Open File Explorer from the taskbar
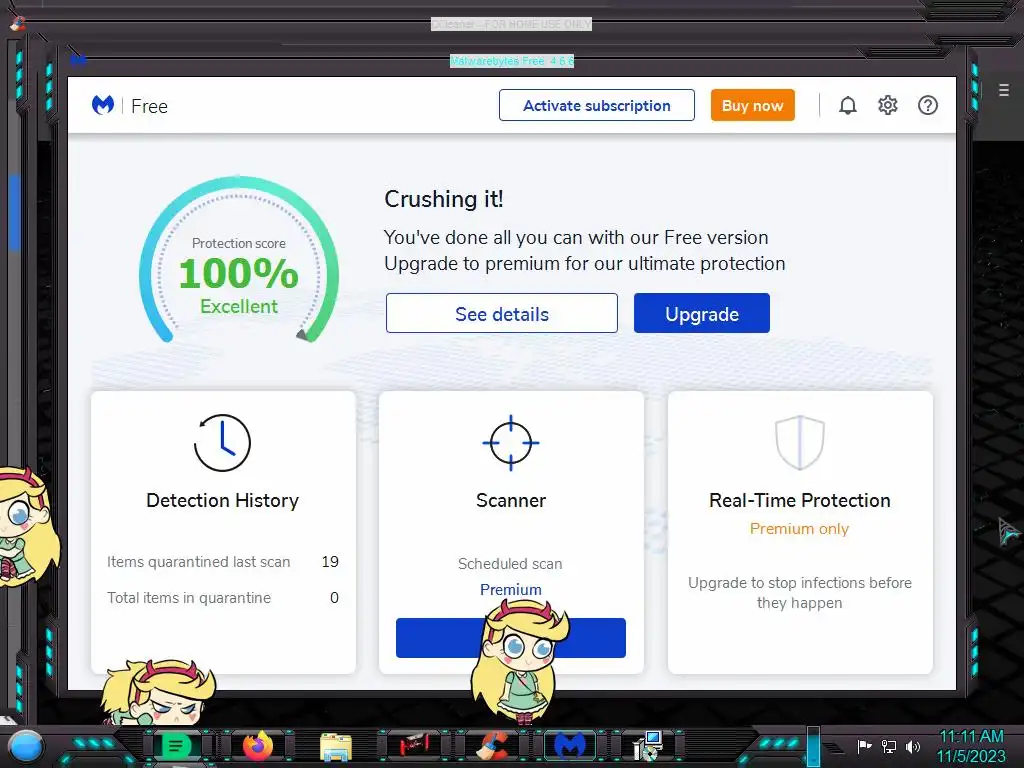This screenshot has width=1024, height=768. (336, 747)
